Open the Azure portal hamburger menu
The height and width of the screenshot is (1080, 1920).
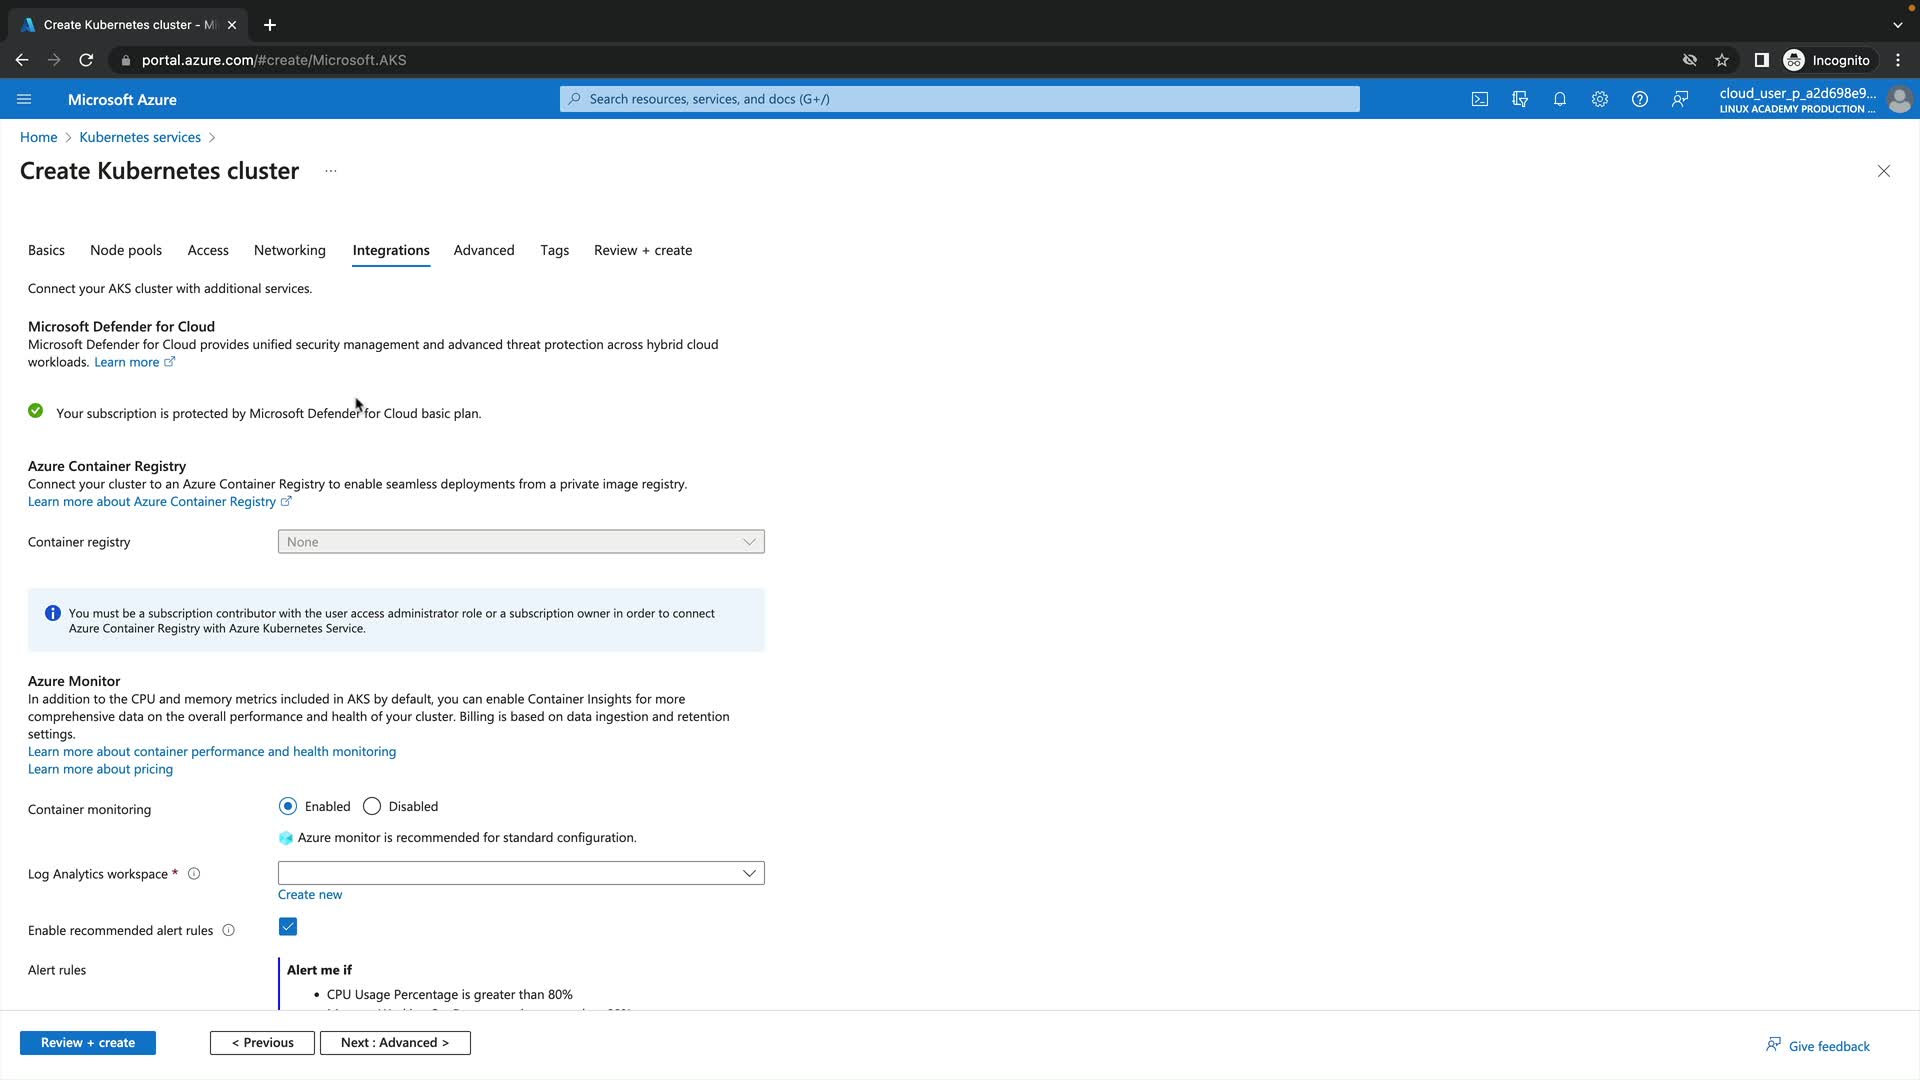[x=24, y=99]
